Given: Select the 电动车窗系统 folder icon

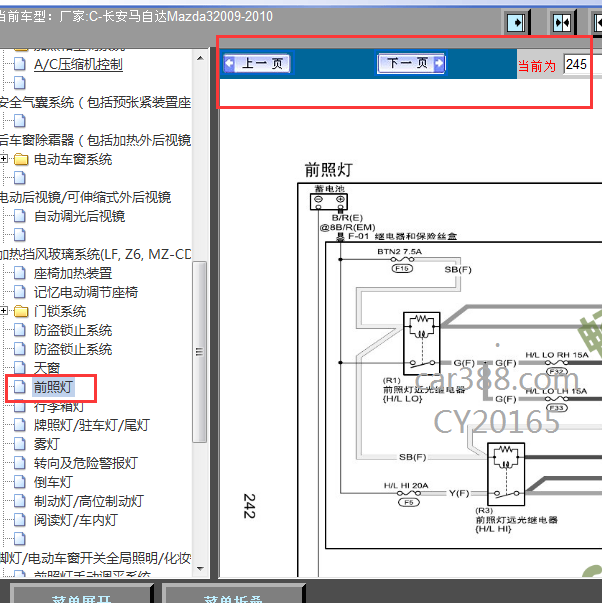Looking at the screenshot, I should (21, 159).
